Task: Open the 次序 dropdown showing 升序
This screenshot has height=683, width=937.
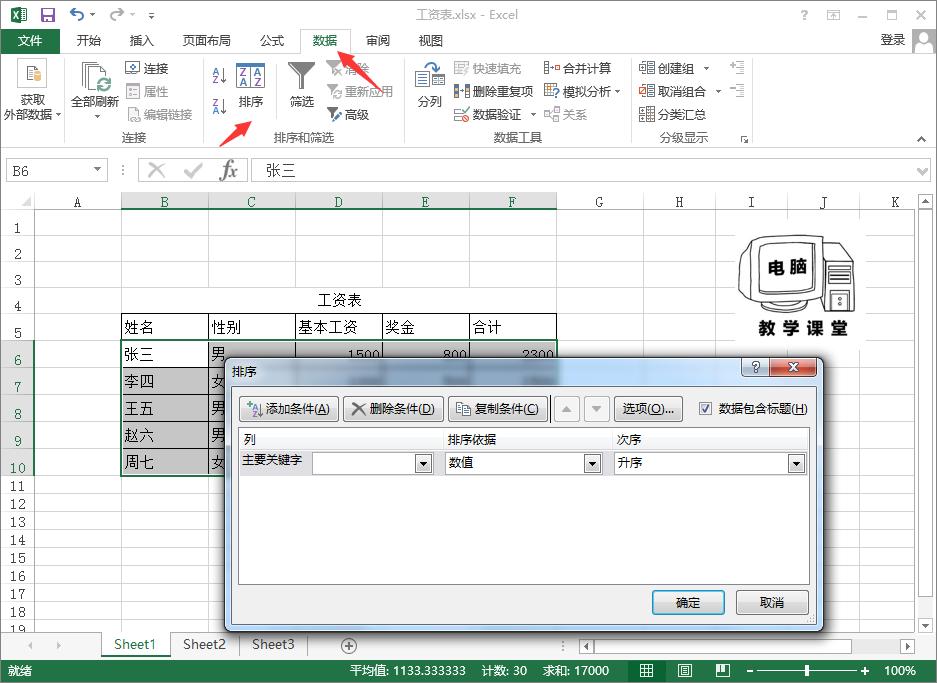Action: pos(797,462)
